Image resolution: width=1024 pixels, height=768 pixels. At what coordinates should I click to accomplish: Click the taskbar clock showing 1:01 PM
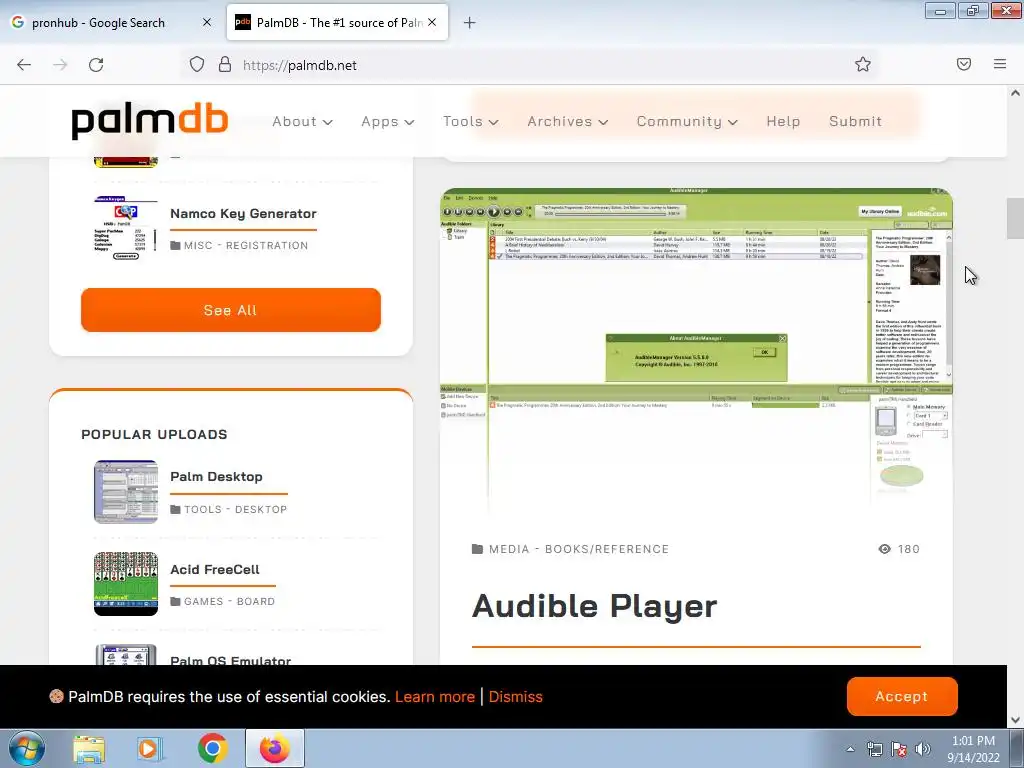[973, 749]
